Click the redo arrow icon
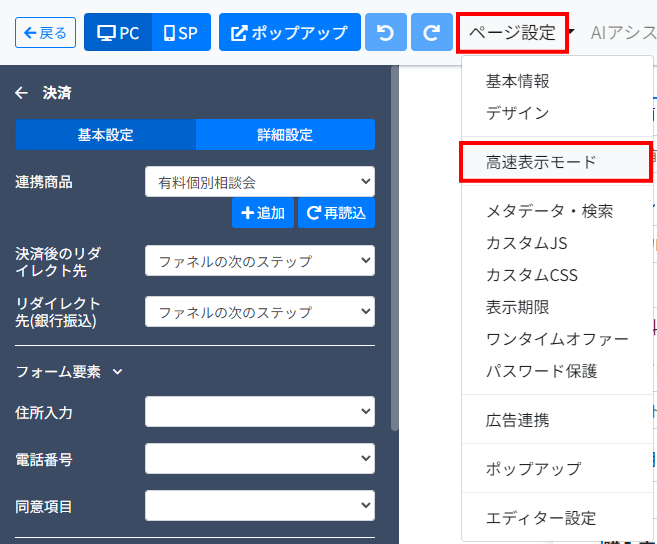The width and height of the screenshot is (657, 544). [431, 33]
